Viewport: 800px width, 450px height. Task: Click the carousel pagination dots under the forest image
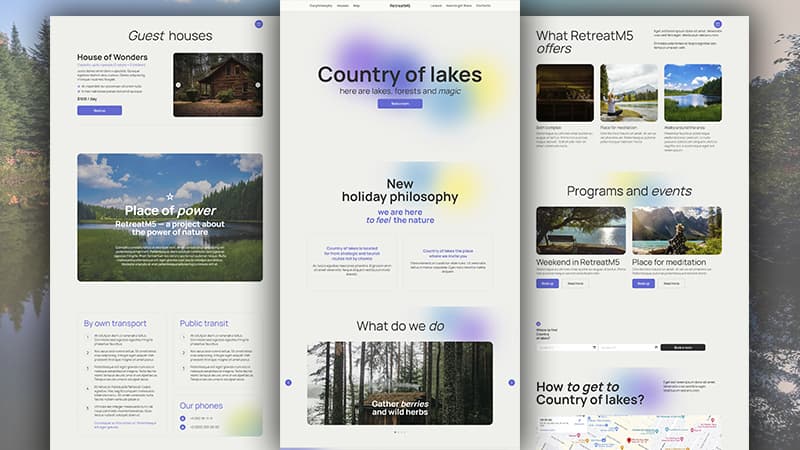(399, 432)
